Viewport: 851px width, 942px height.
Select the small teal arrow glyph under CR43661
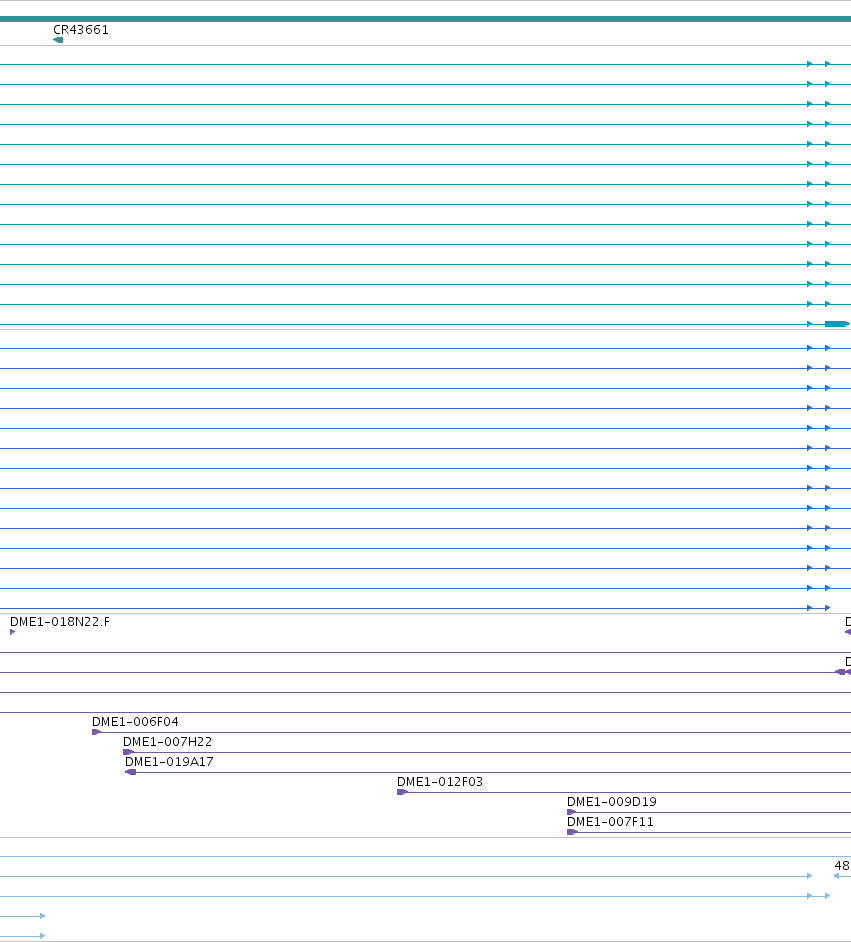58,40
